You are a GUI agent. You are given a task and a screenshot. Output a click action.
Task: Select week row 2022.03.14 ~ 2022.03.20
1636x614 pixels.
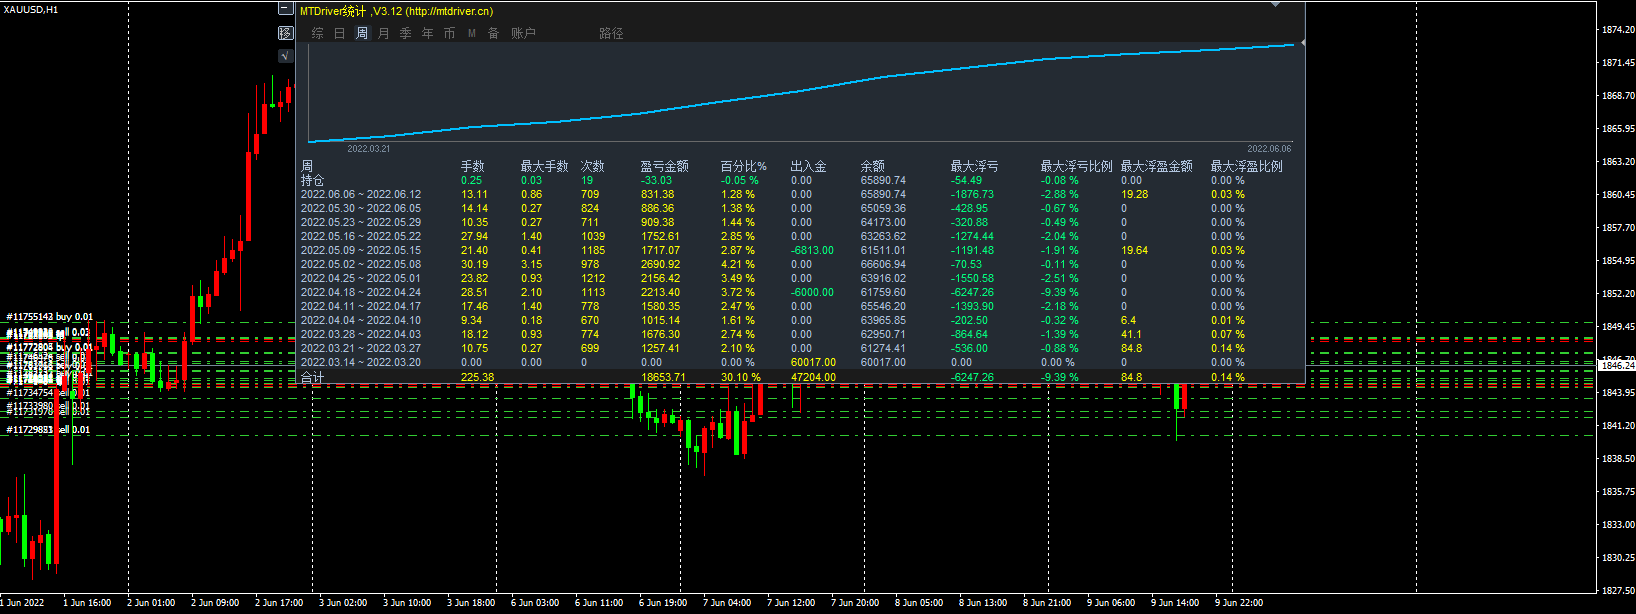pos(361,362)
